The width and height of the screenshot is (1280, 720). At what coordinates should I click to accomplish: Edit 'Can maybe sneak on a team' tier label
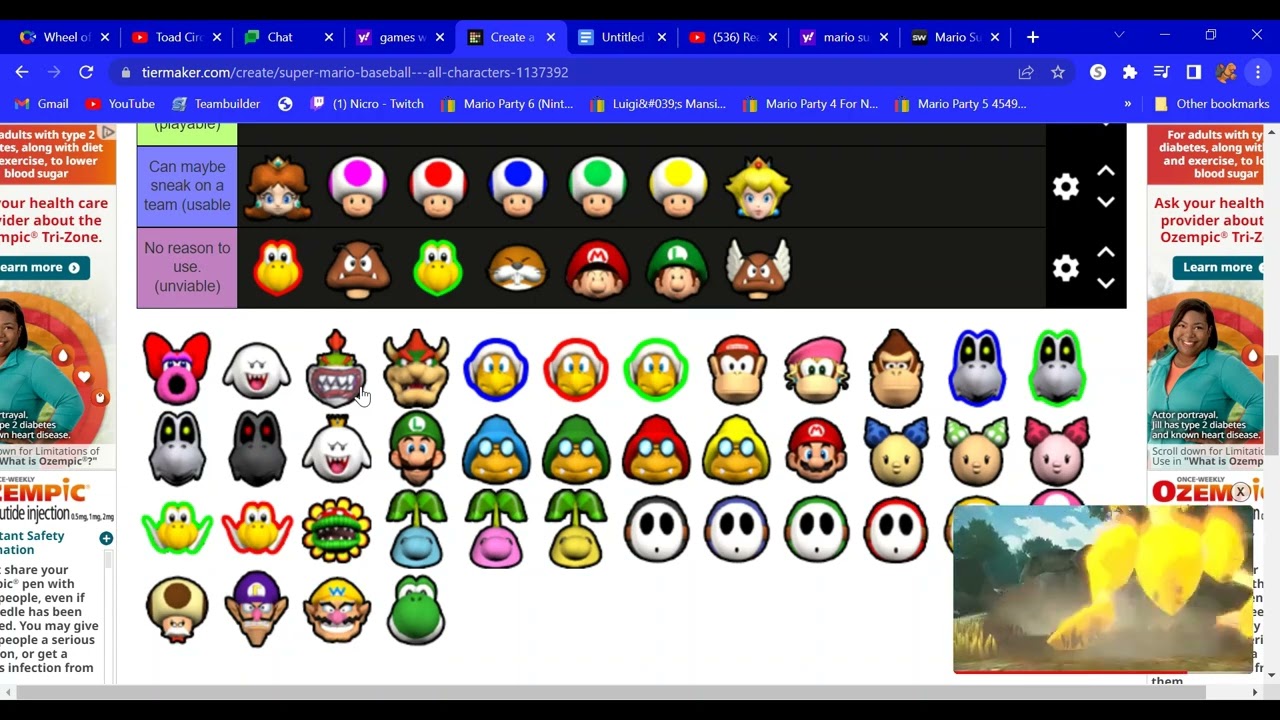click(187, 186)
